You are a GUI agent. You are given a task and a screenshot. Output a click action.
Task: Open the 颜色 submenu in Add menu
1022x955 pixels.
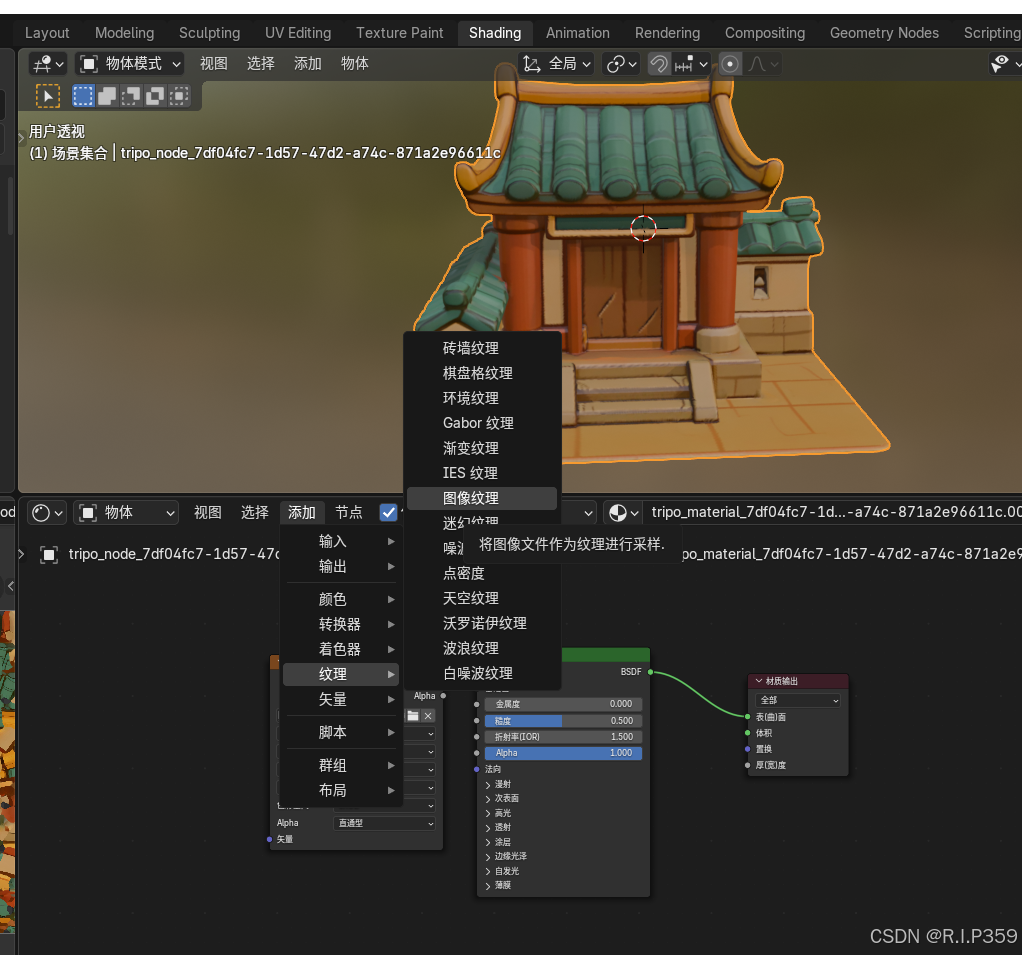tap(341, 600)
